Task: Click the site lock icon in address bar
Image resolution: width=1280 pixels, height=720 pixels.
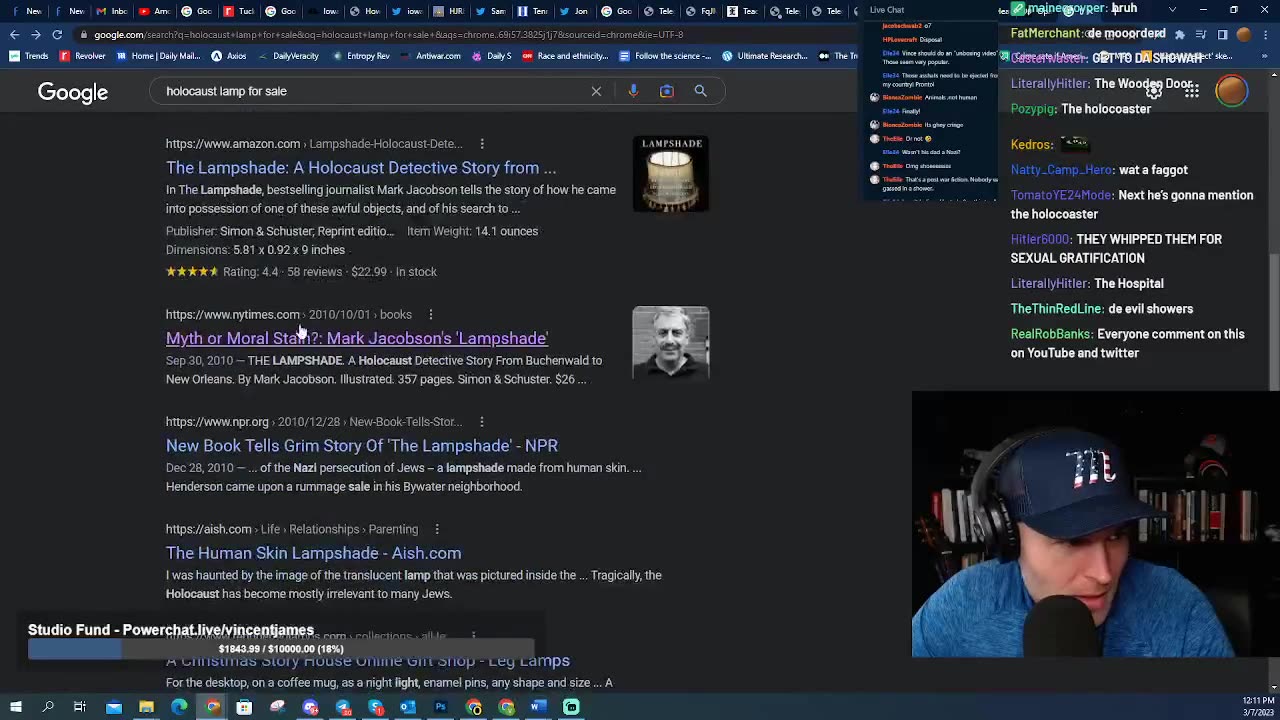Action: pos(84,35)
